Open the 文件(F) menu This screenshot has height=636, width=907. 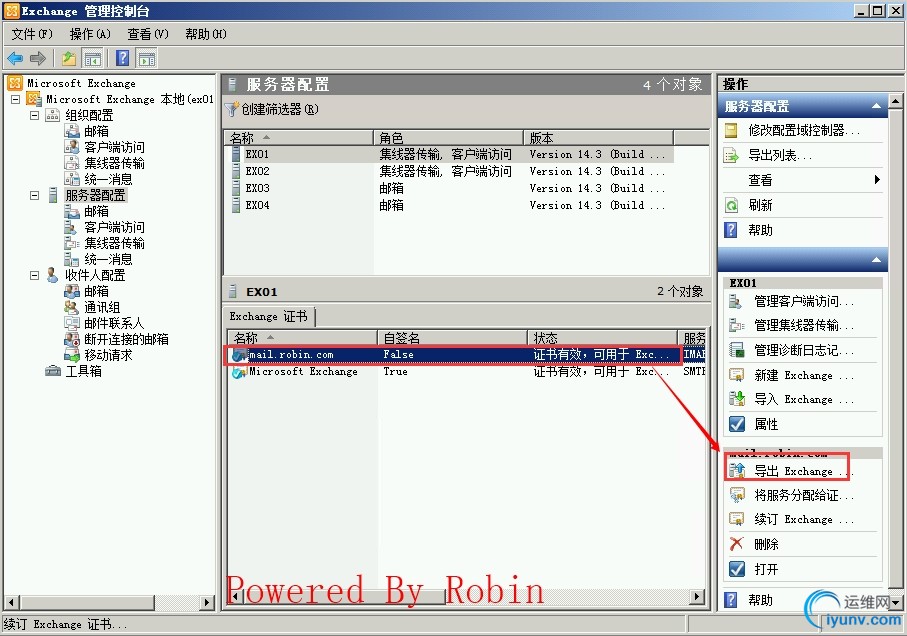tap(32, 34)
